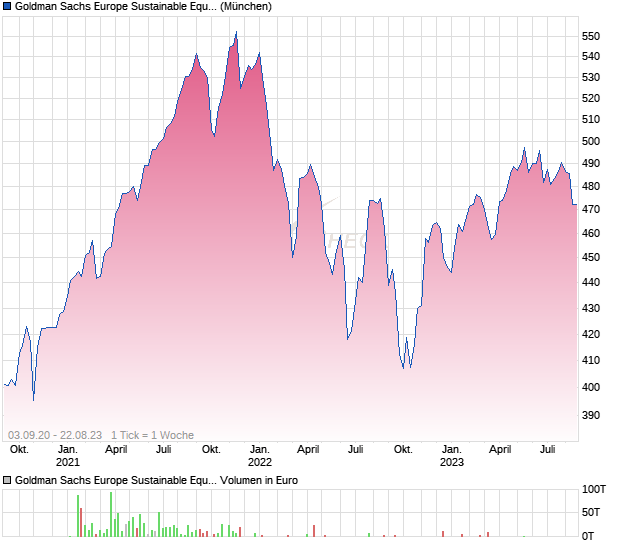Image resolution: width=620 pixels, height=546 pixels.
Task: Click the tall red volume bar after Jan. 2021
Action: (81, 523)
